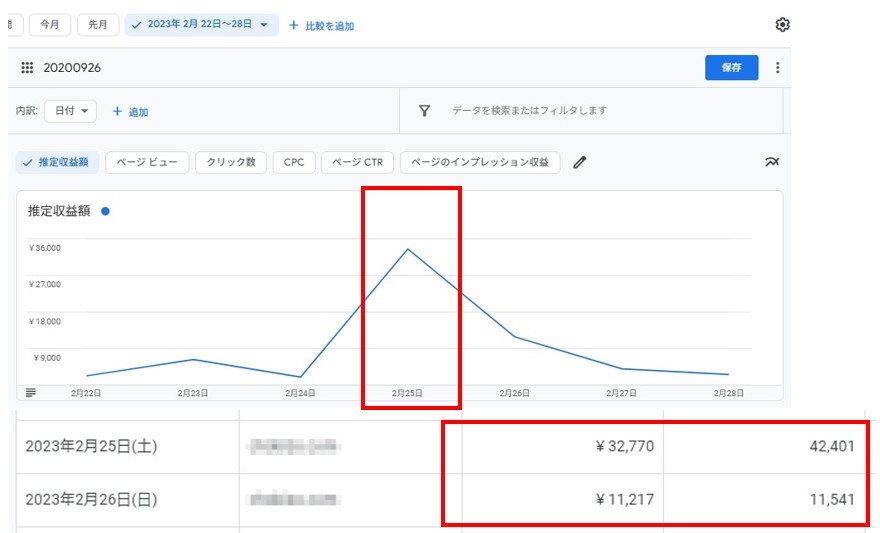Viewport: 880px width, 533px height.
Task: Open the 2023年 2月 22日〜28日 date range dropdown
Action: pos(201,25)
